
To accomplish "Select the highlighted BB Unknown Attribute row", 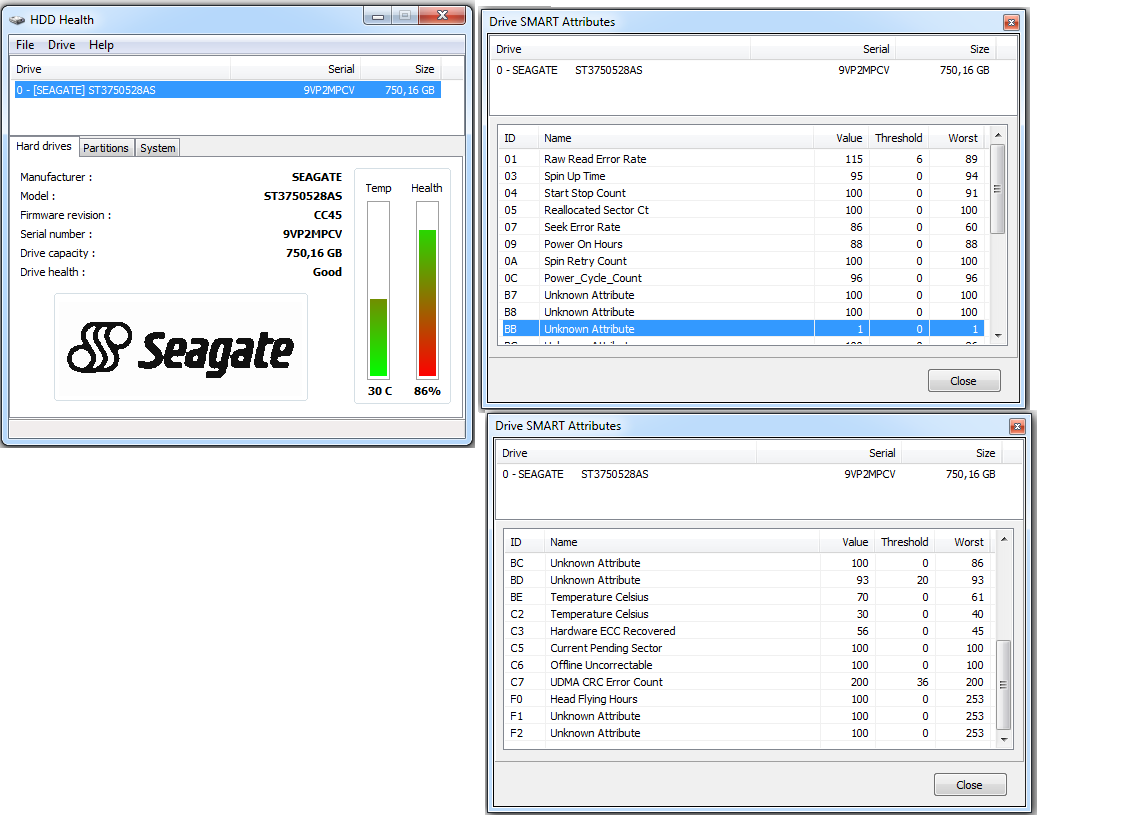I will (x=742, y=329).
